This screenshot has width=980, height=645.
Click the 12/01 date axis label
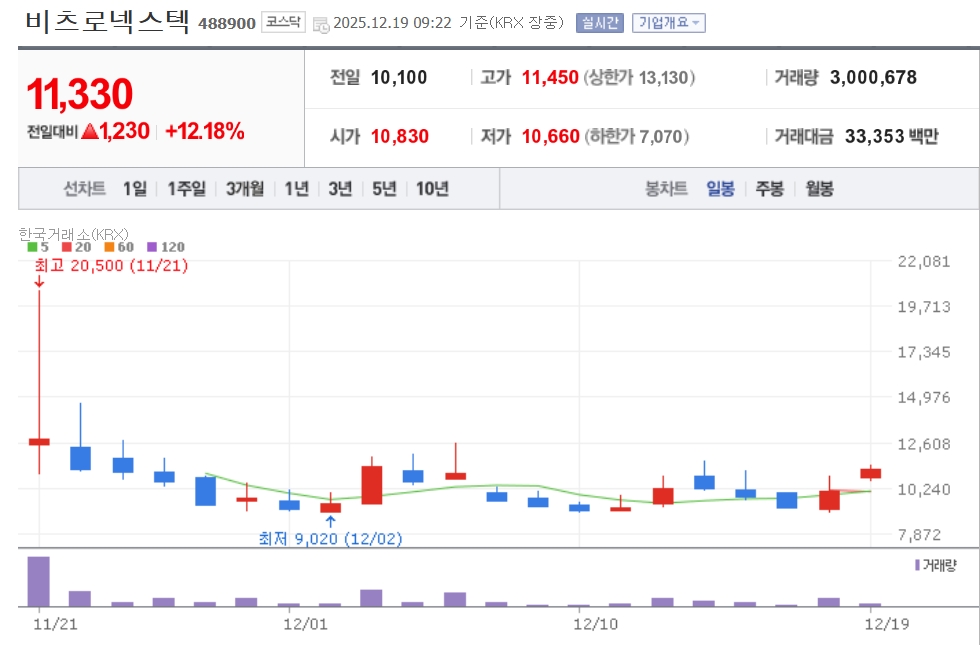coord(305,624)
